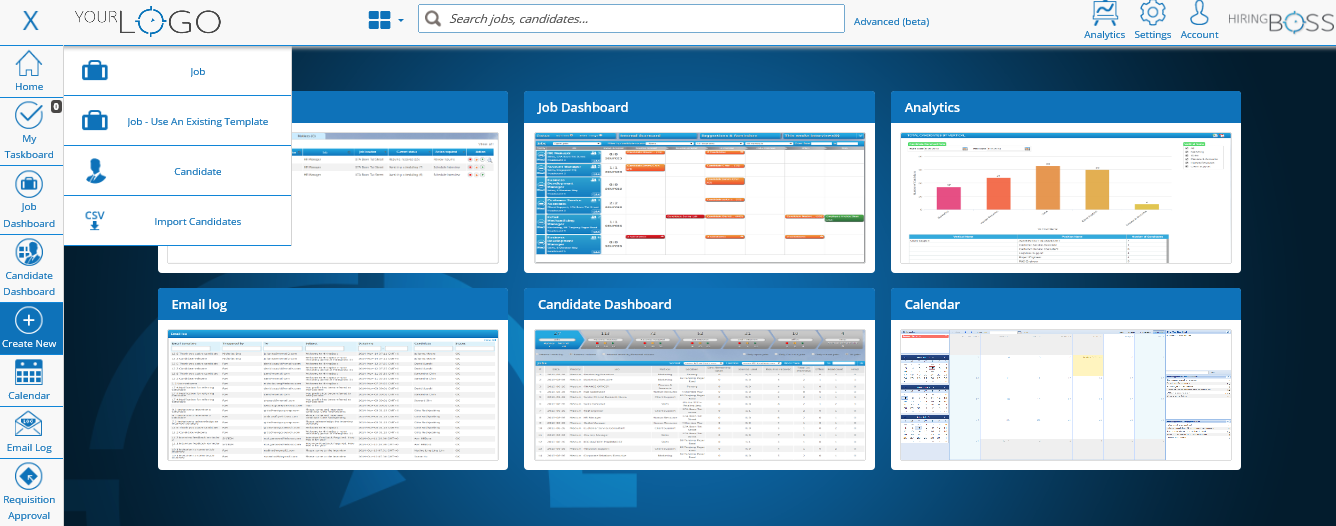Open Advanced (beta) search link
This screenshot has height=526, width=1336.
tap(891, 22)
